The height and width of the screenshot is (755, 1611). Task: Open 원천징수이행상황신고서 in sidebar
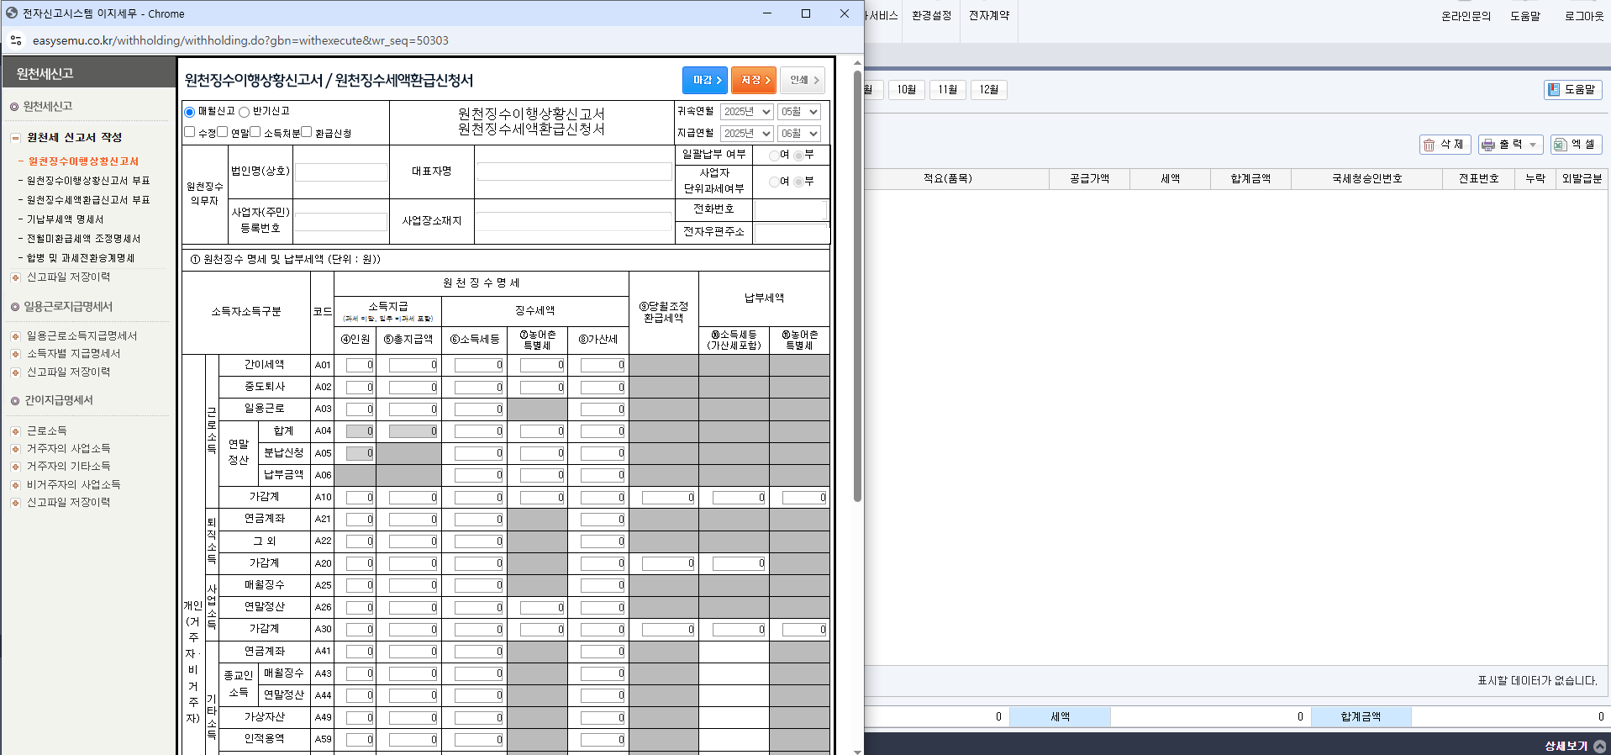point(83,161)
